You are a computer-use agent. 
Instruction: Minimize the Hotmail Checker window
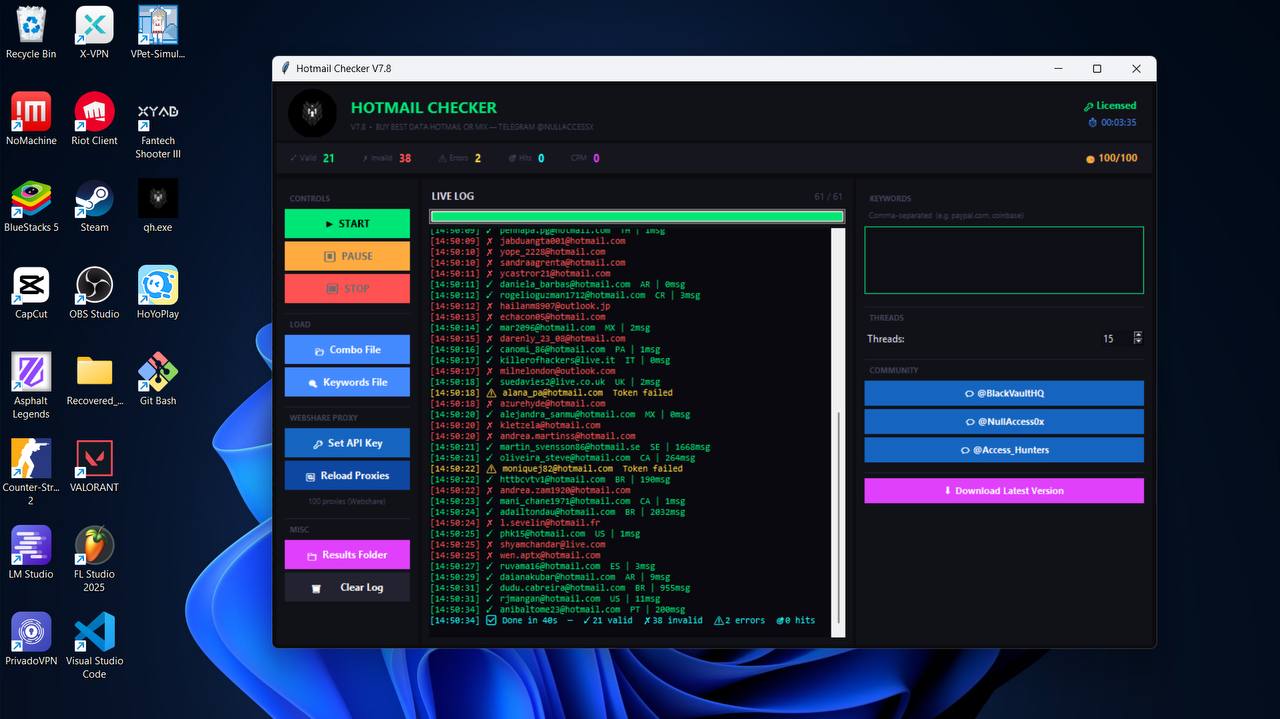(x=1058, y=69)
